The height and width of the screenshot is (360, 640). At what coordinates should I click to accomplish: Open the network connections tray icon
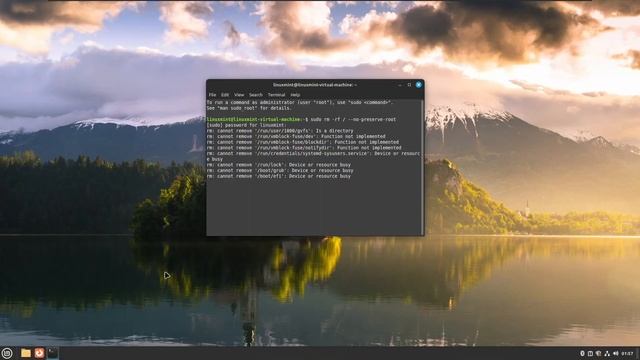click(607, 353)
